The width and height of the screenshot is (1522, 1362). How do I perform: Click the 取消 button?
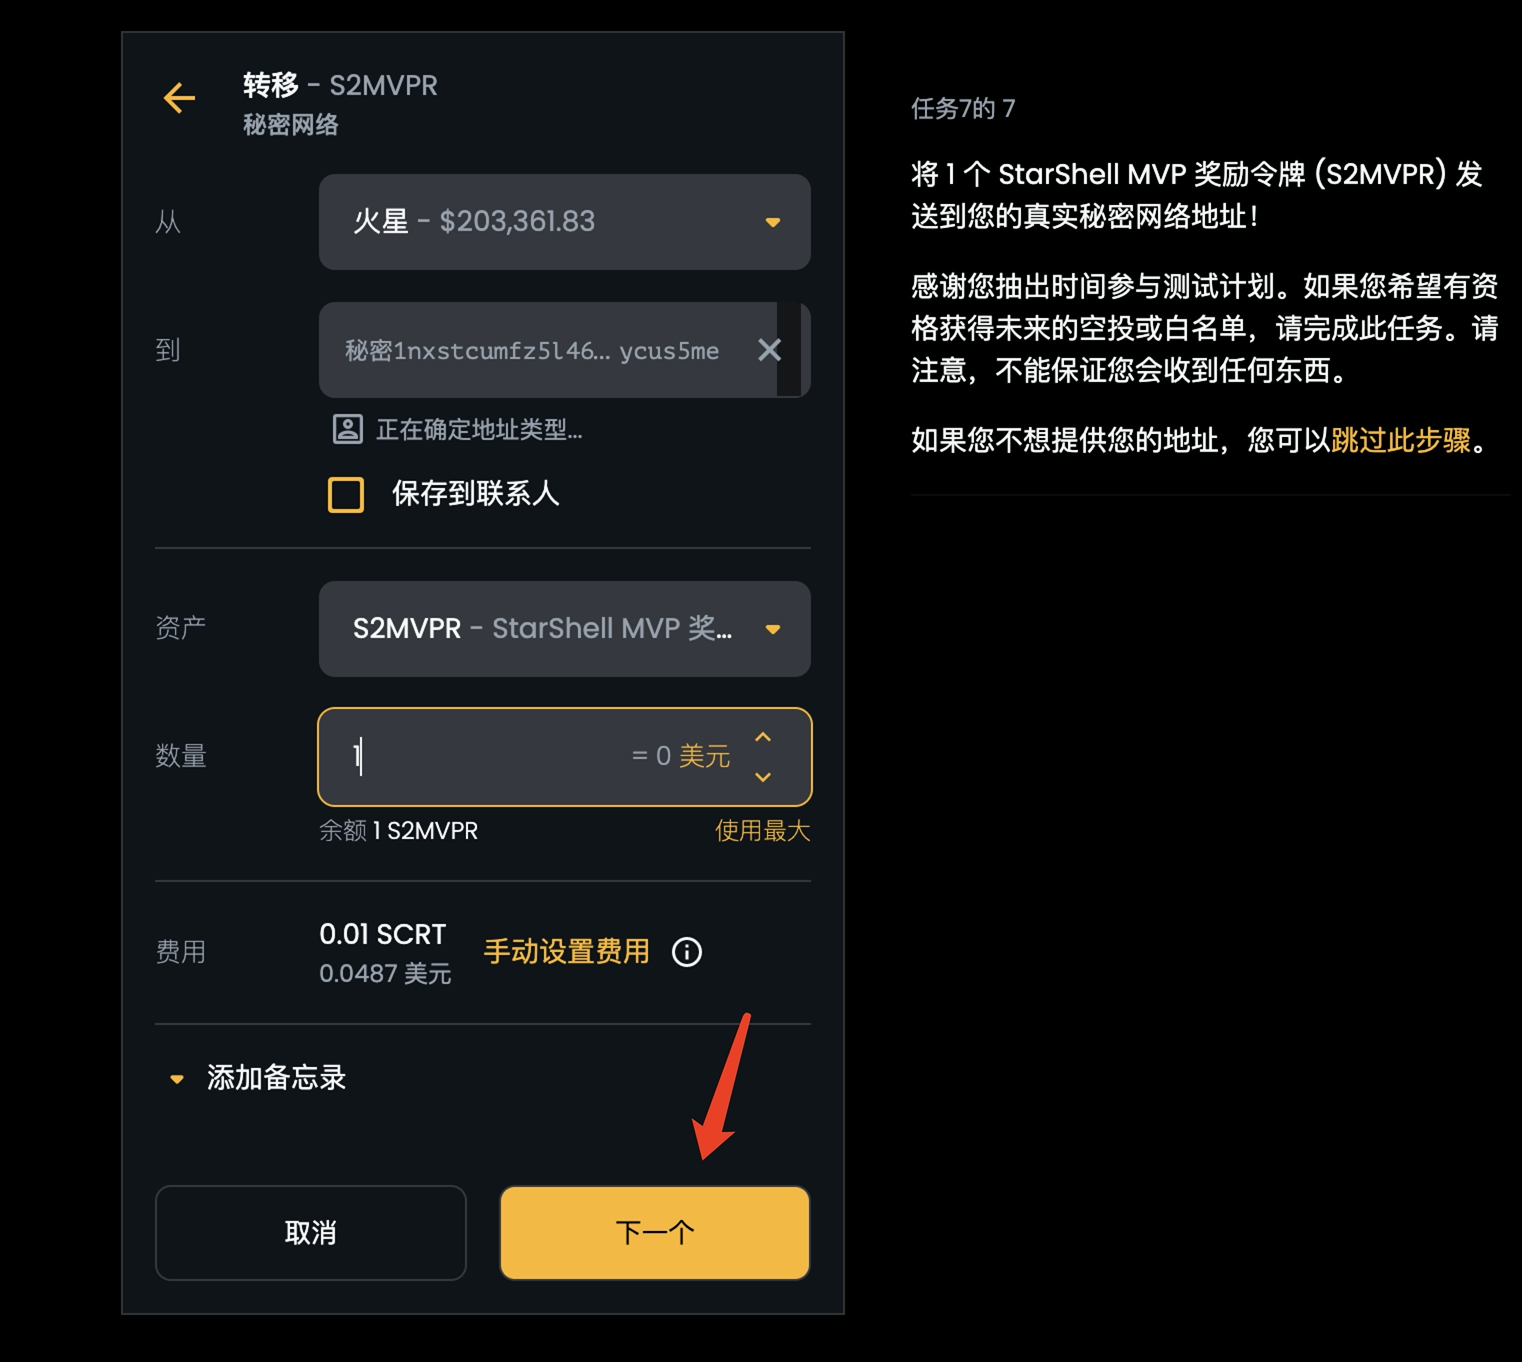[x=311, y=1232]
